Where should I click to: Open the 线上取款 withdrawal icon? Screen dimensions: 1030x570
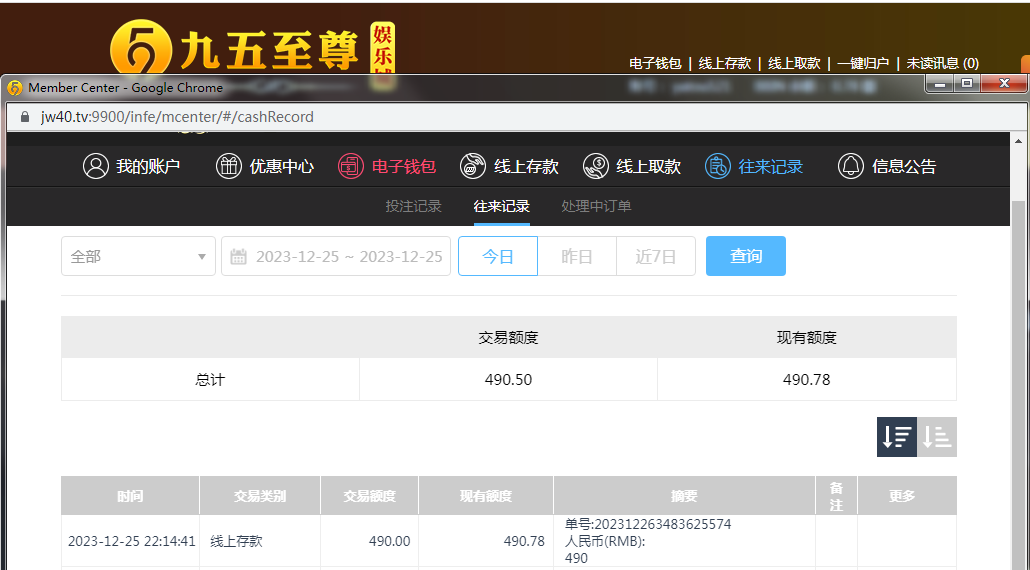pyautogui.click(x=595, y=166)
